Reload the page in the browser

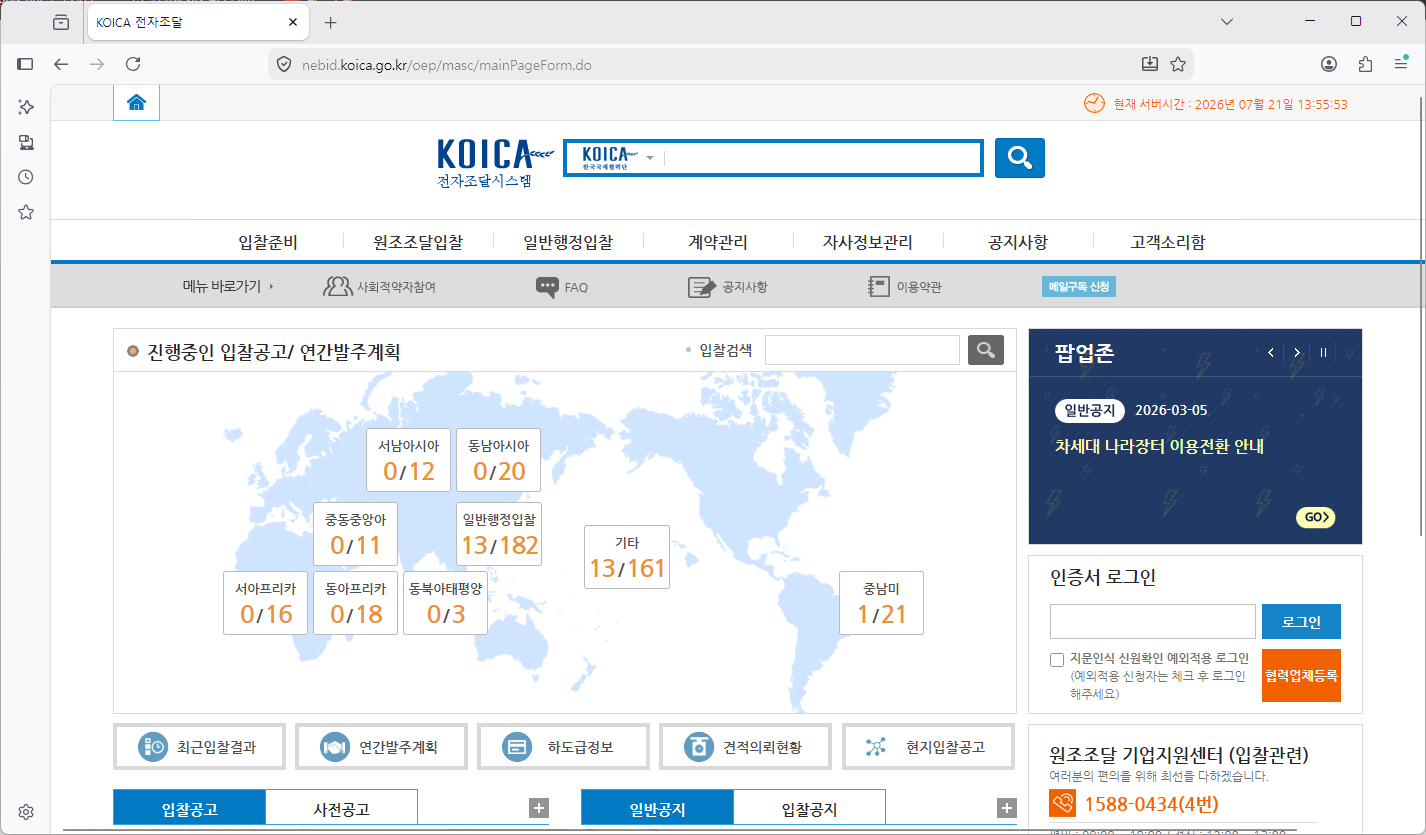coord(133,64)
